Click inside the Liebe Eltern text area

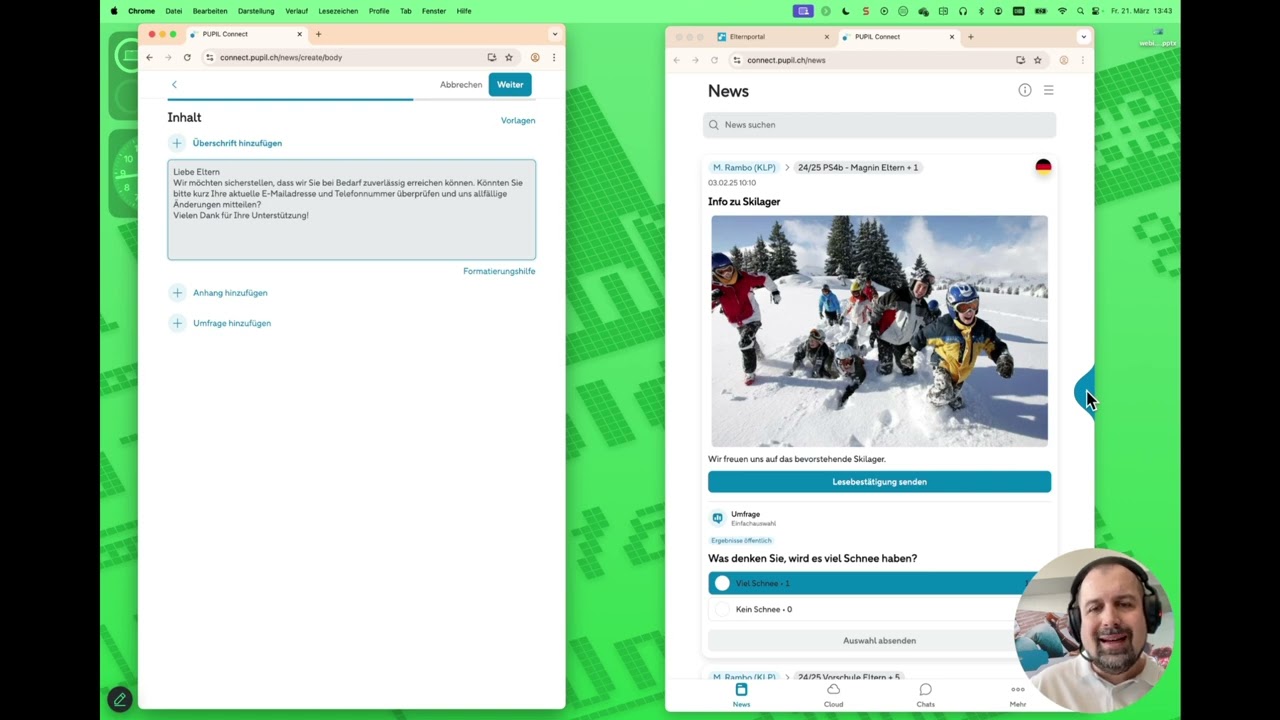(351, 210)
